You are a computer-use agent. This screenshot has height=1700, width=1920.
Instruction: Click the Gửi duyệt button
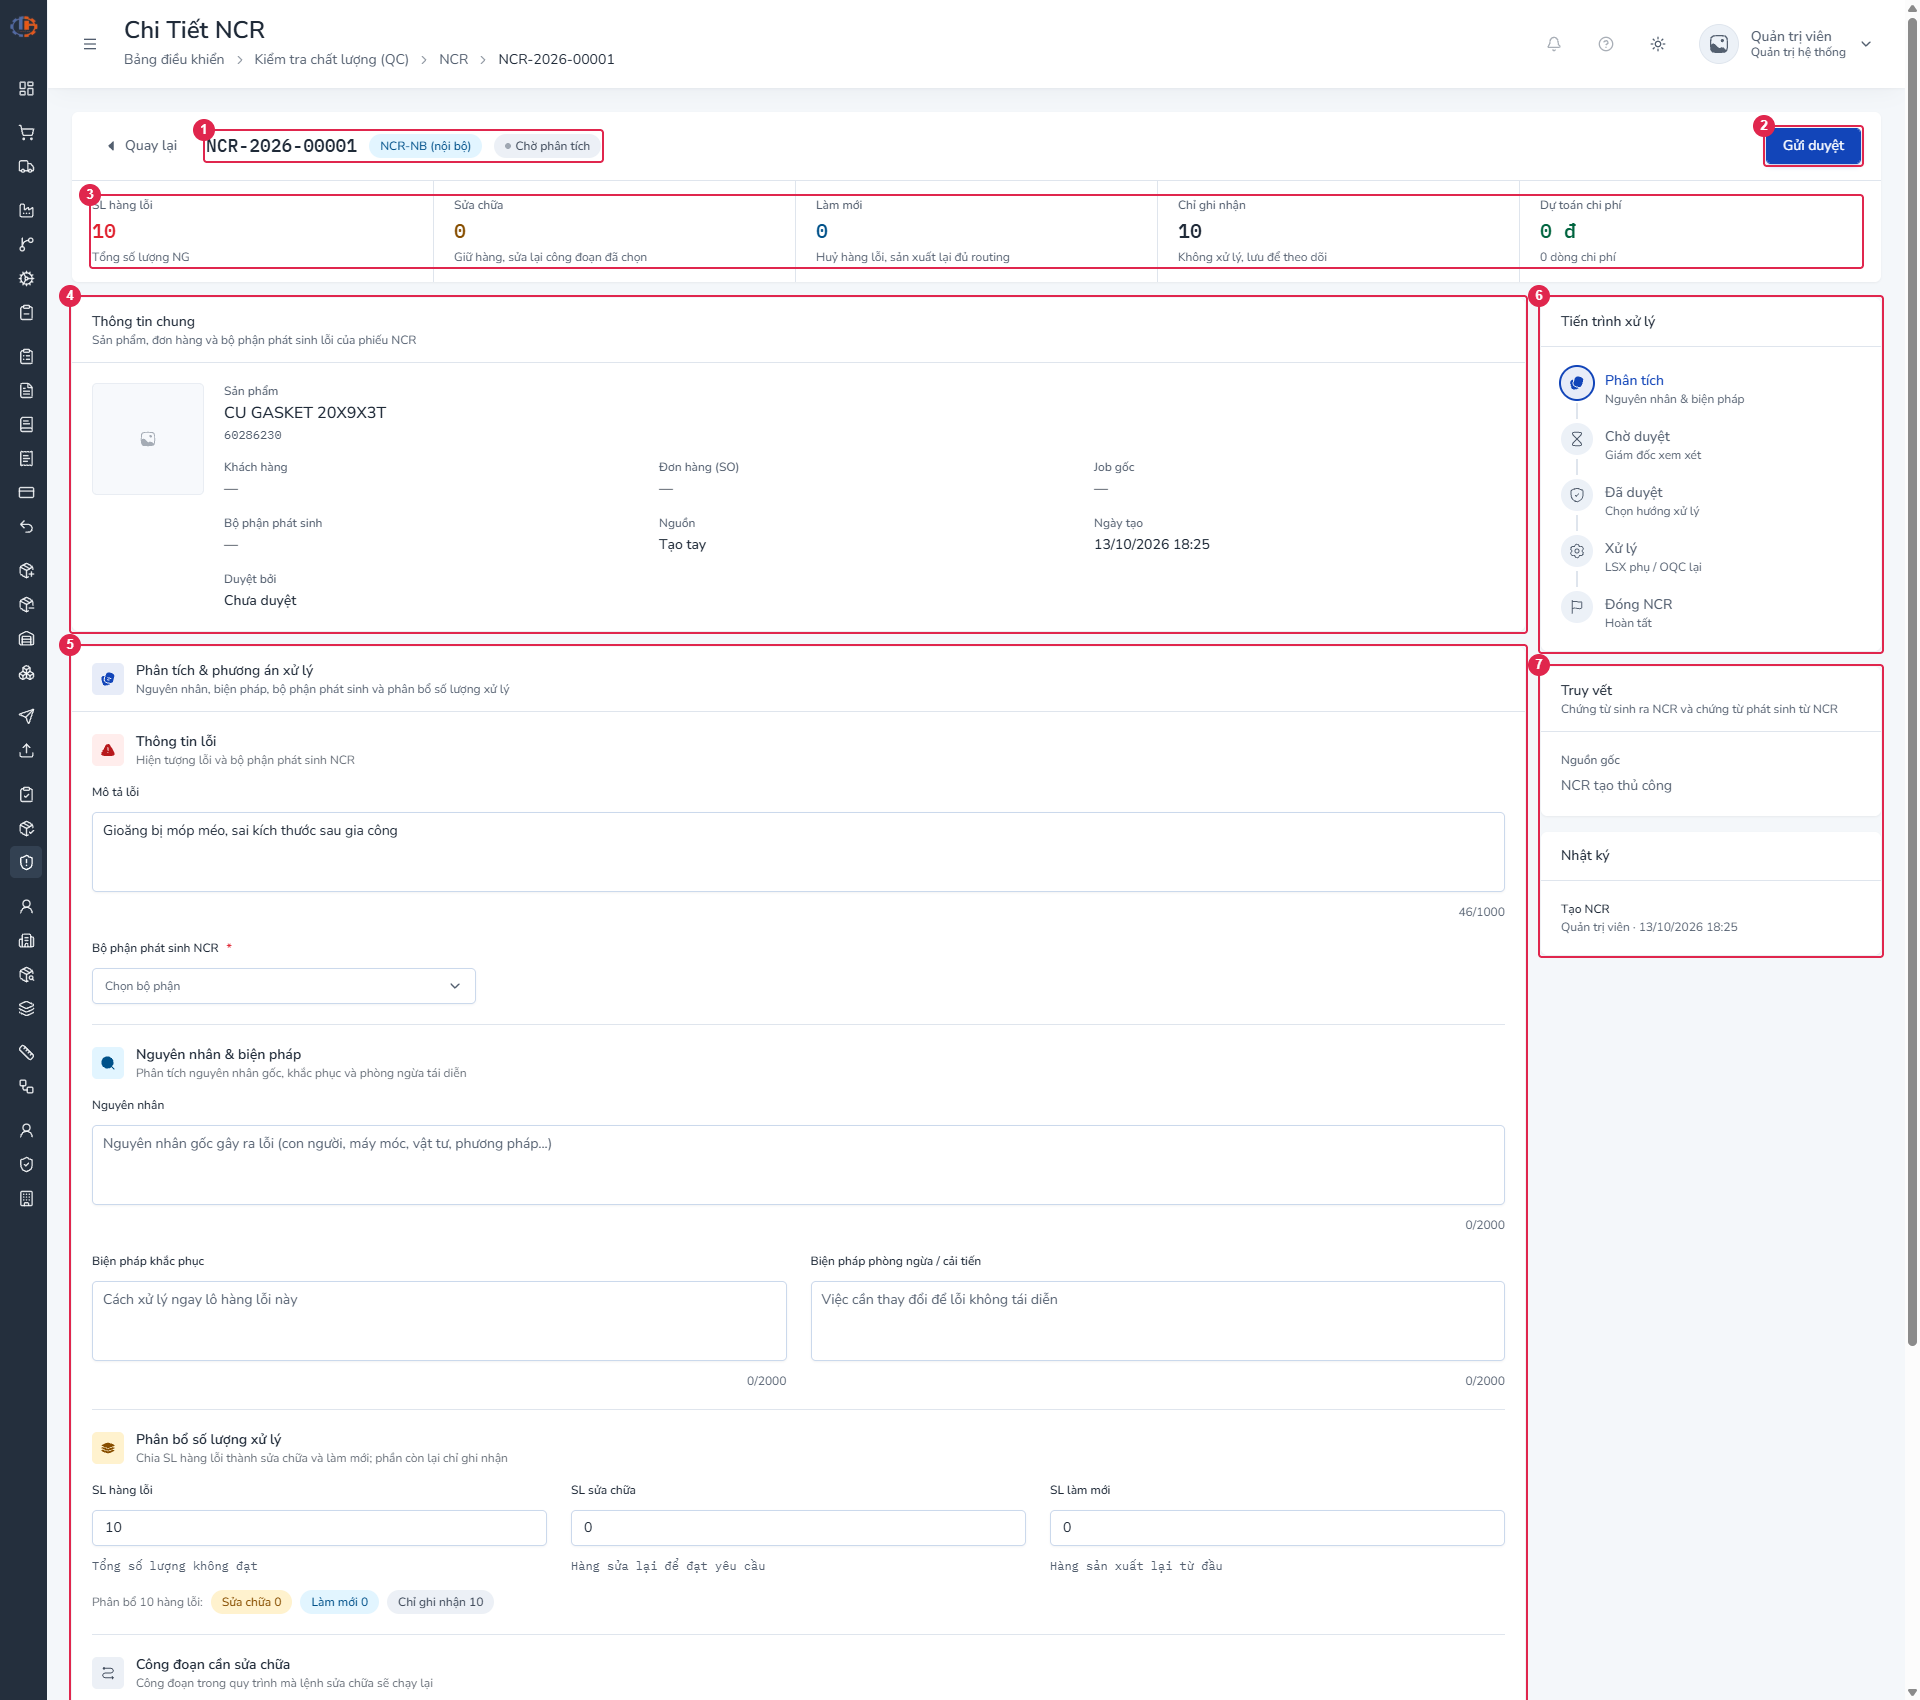point(1813,146)
